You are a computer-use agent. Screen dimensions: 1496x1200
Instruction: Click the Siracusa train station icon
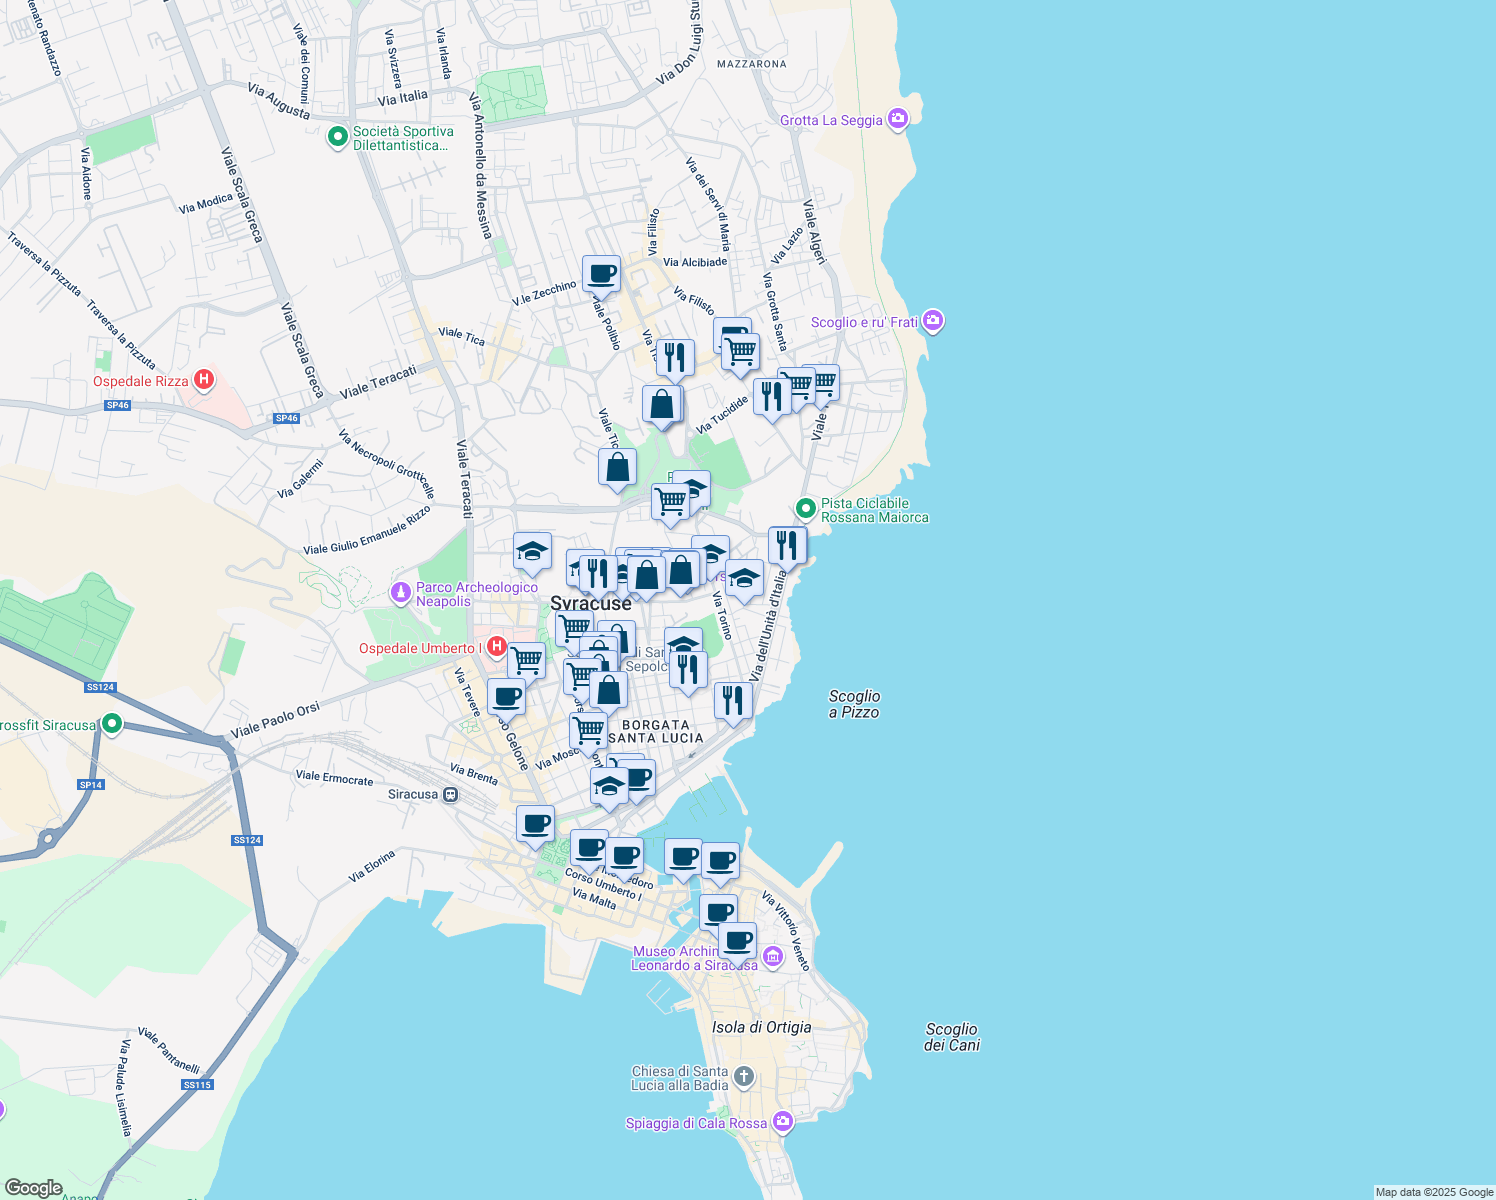pos(451,795)
